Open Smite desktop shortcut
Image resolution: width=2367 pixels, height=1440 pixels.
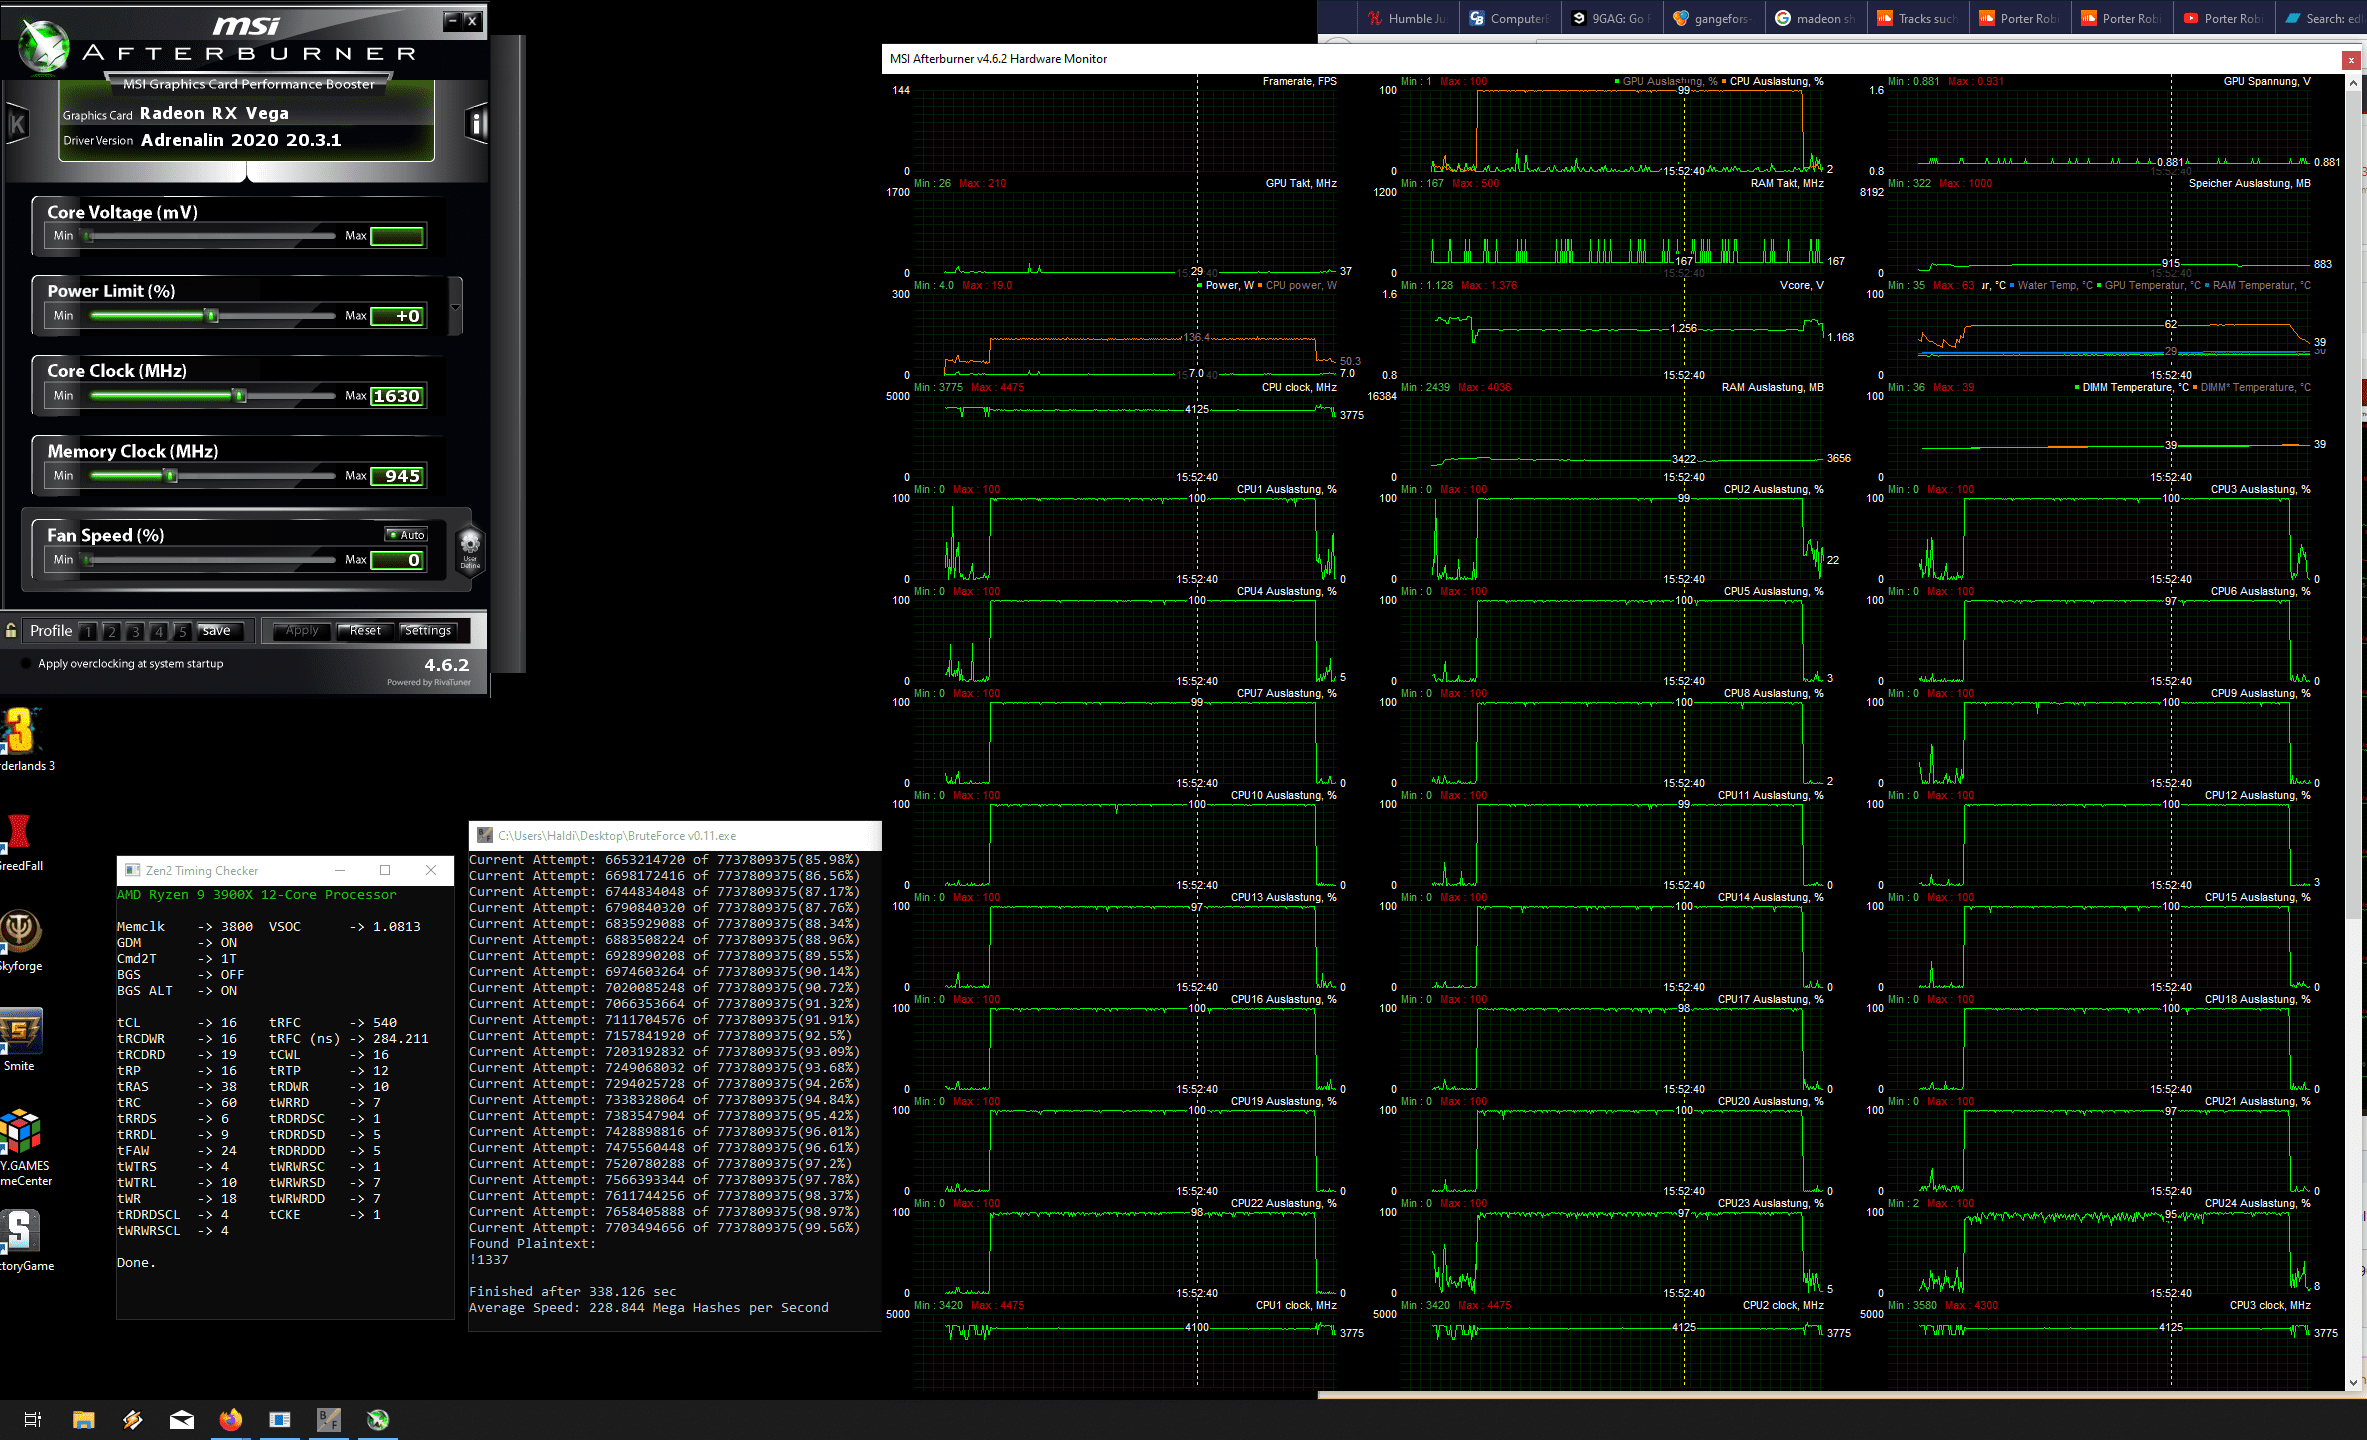20,1040
